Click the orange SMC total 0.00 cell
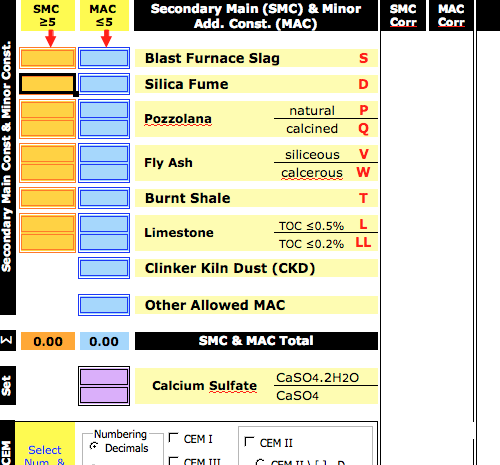This screenshot has height=465, width=500. (48, 341)
